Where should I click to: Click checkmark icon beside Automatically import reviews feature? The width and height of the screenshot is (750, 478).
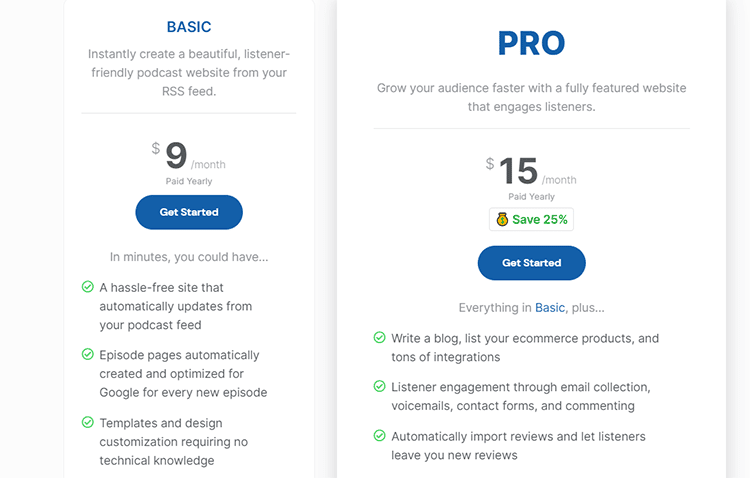(x=380, y=436)
